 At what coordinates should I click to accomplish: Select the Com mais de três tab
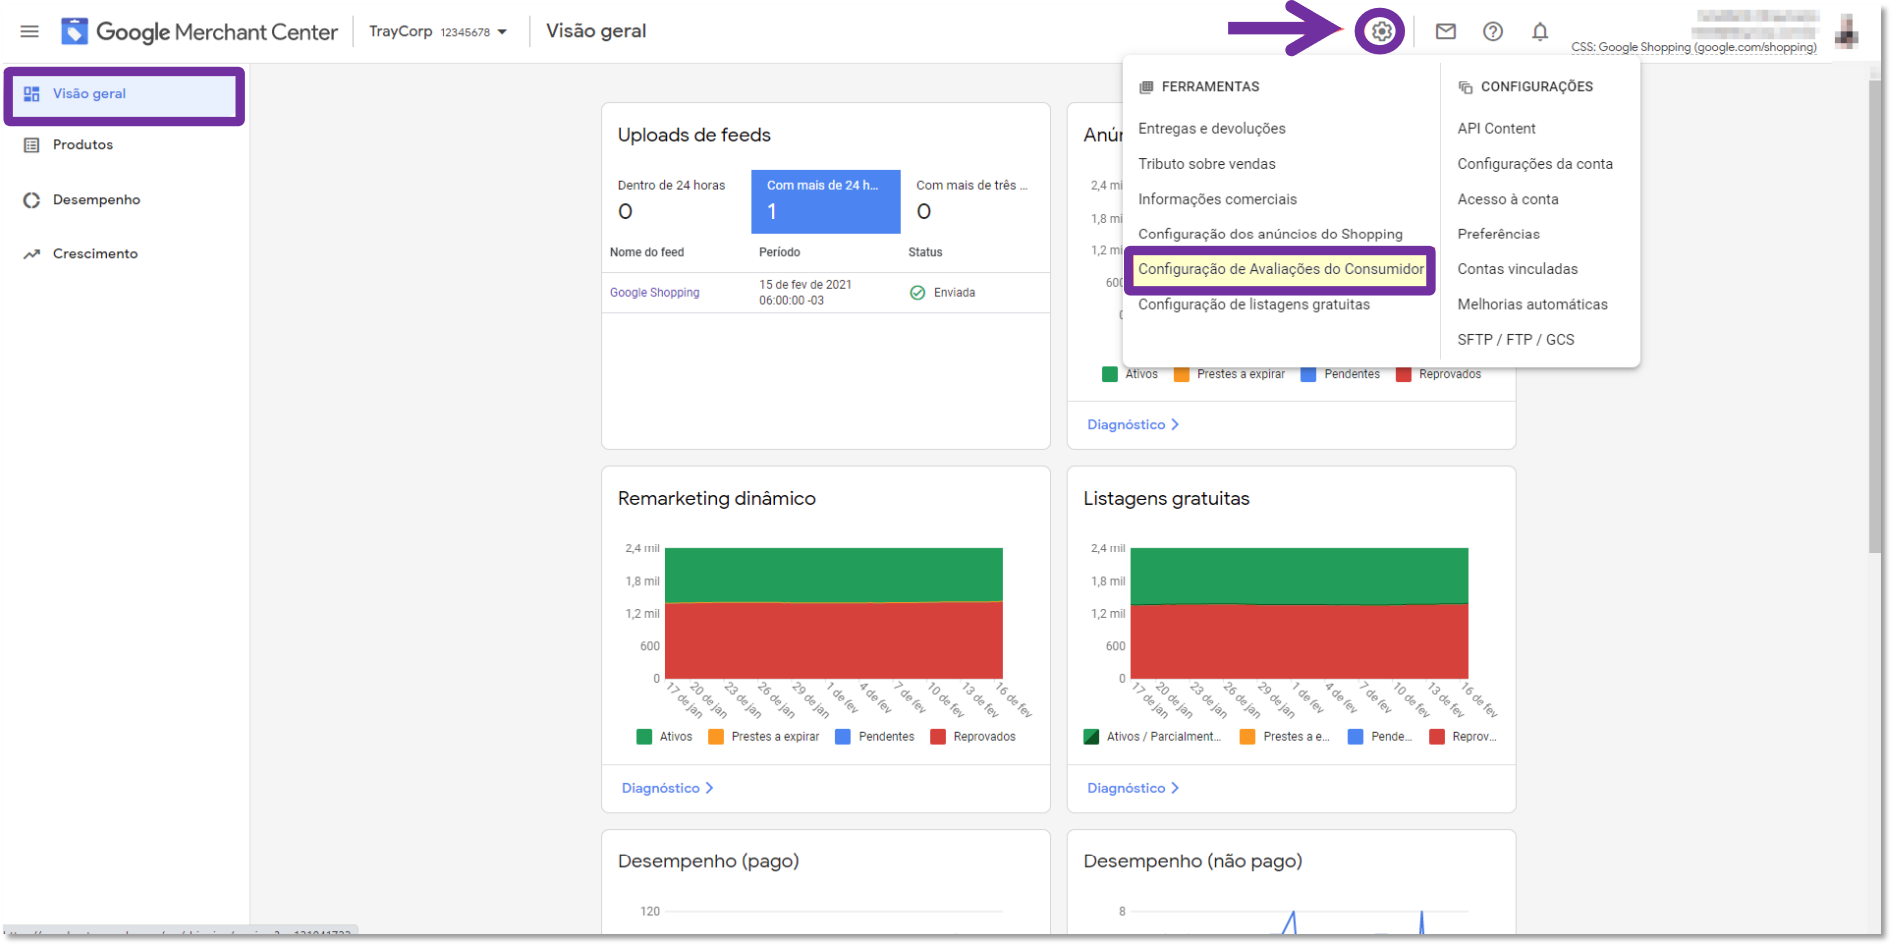point(974,201)
